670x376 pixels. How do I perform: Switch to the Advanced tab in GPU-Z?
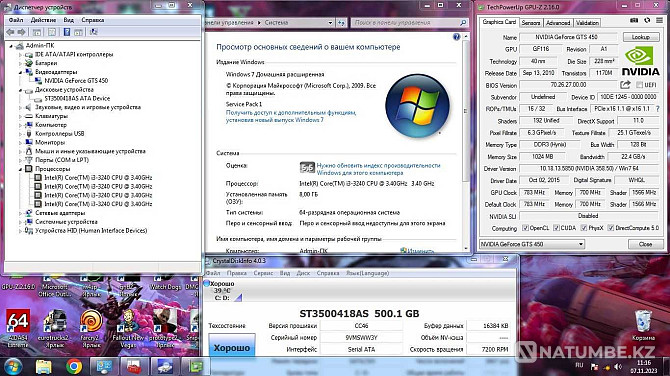point(558,23)
